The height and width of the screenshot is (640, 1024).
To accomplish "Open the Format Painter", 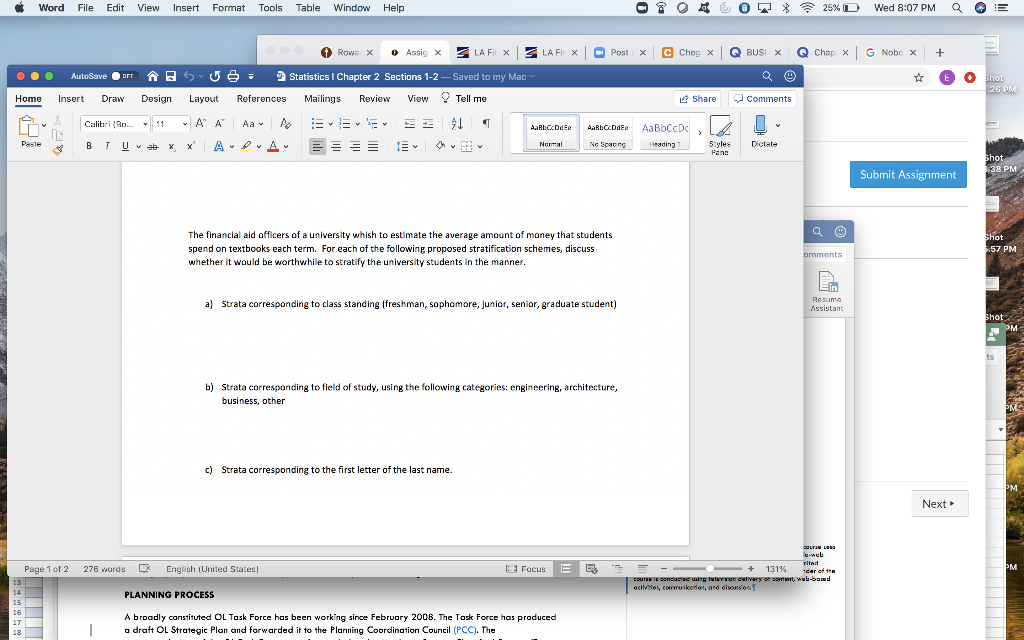I will pos(57,150).
